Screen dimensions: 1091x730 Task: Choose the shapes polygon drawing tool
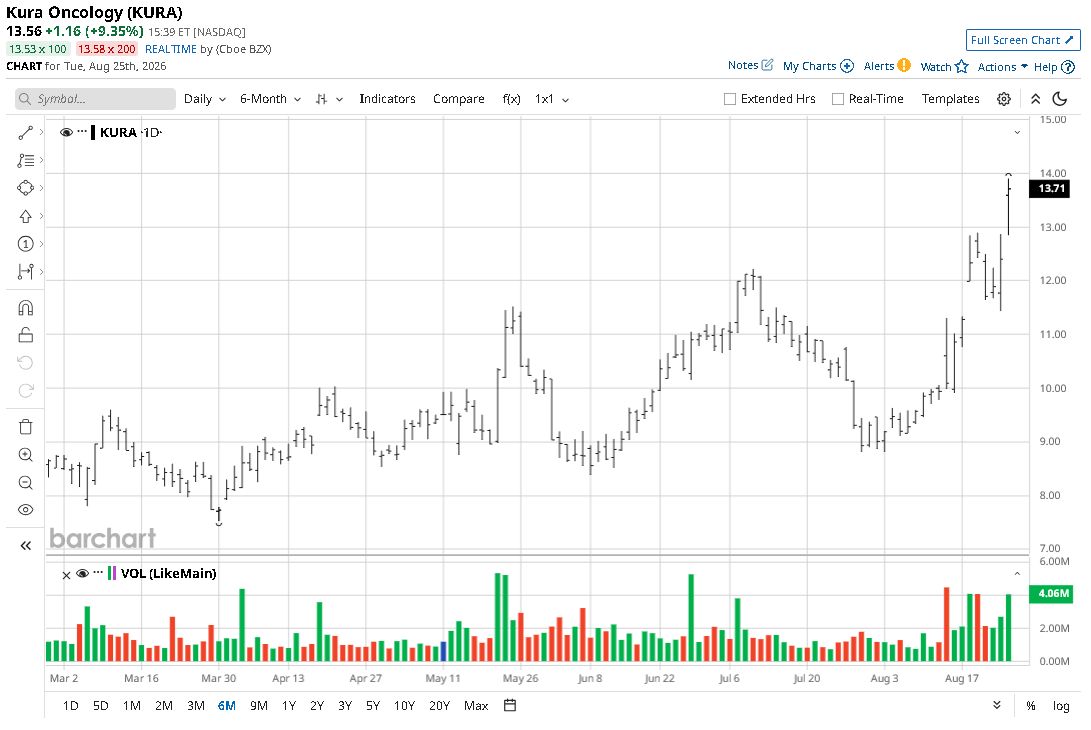[26, 188]
